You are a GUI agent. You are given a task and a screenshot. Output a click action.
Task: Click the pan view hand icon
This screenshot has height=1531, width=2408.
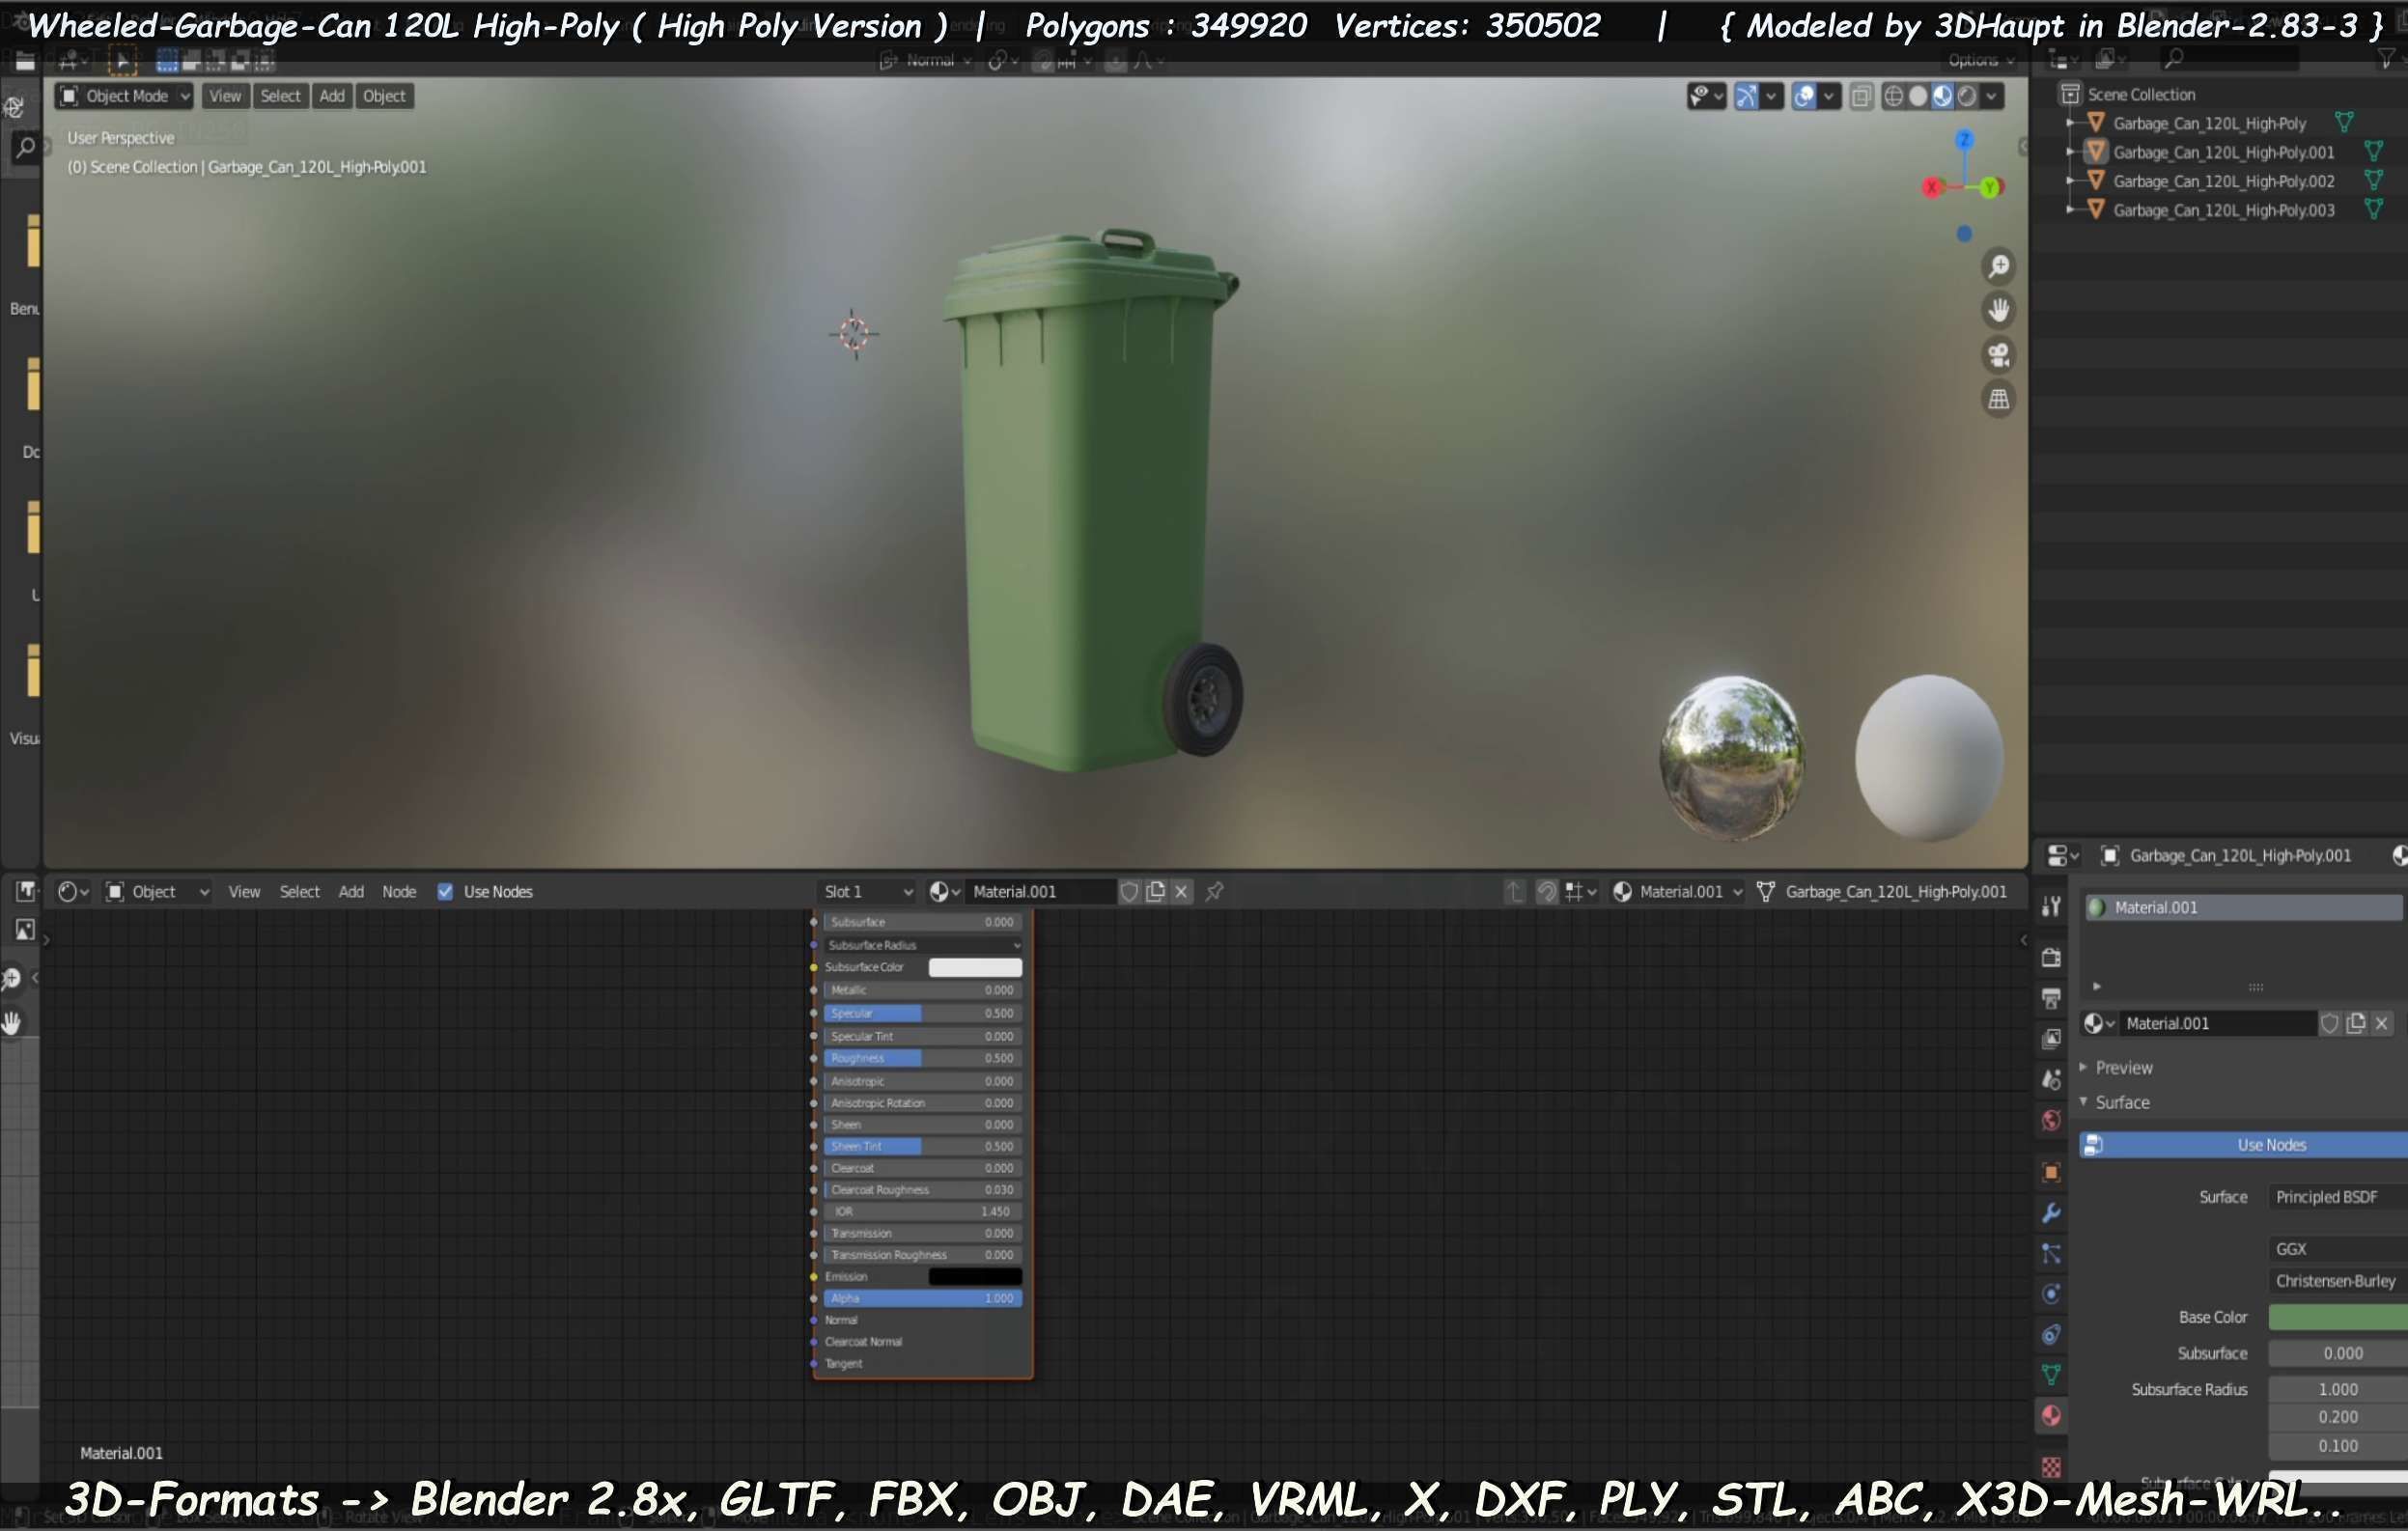1998,310
